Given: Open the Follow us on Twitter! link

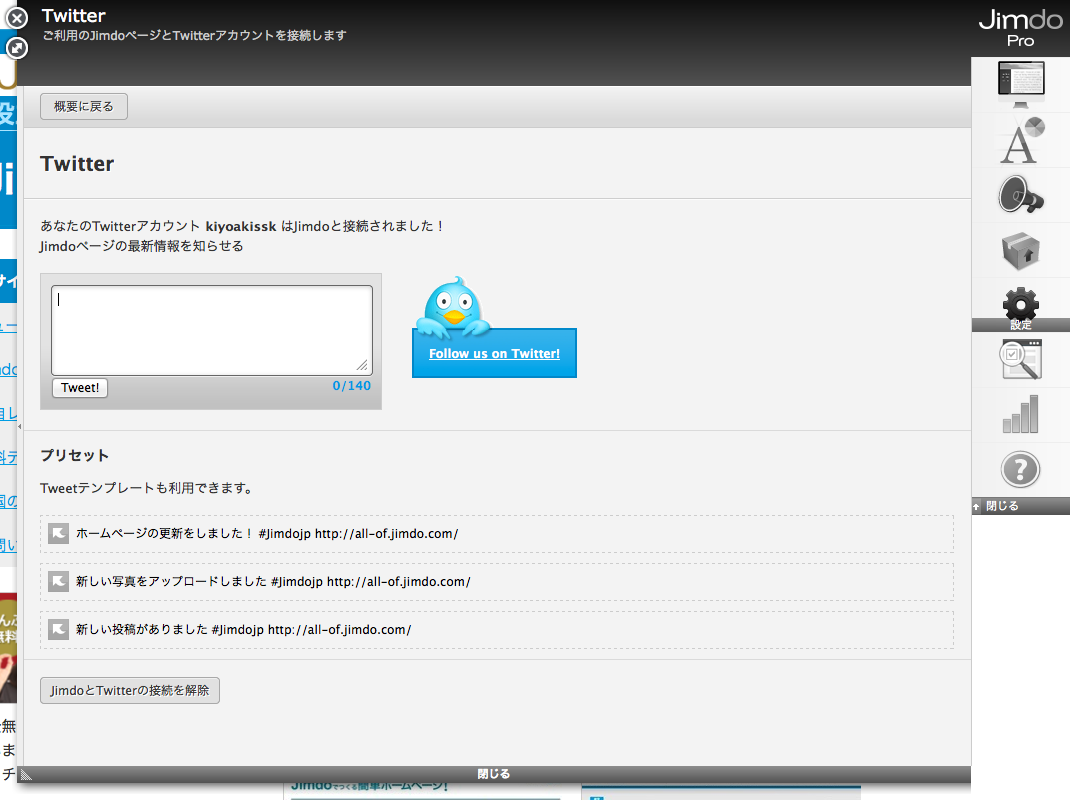Looking at the screenshot, I should click(494, 354).
